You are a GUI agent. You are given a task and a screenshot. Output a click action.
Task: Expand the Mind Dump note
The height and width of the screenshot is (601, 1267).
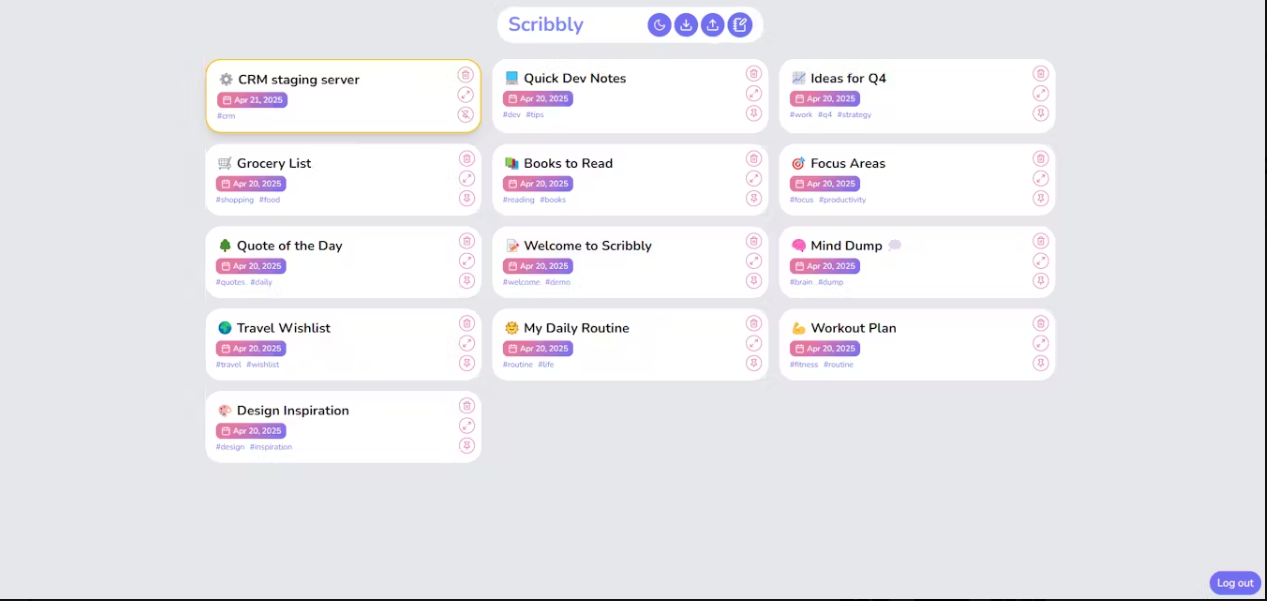tap(1041, 261)
